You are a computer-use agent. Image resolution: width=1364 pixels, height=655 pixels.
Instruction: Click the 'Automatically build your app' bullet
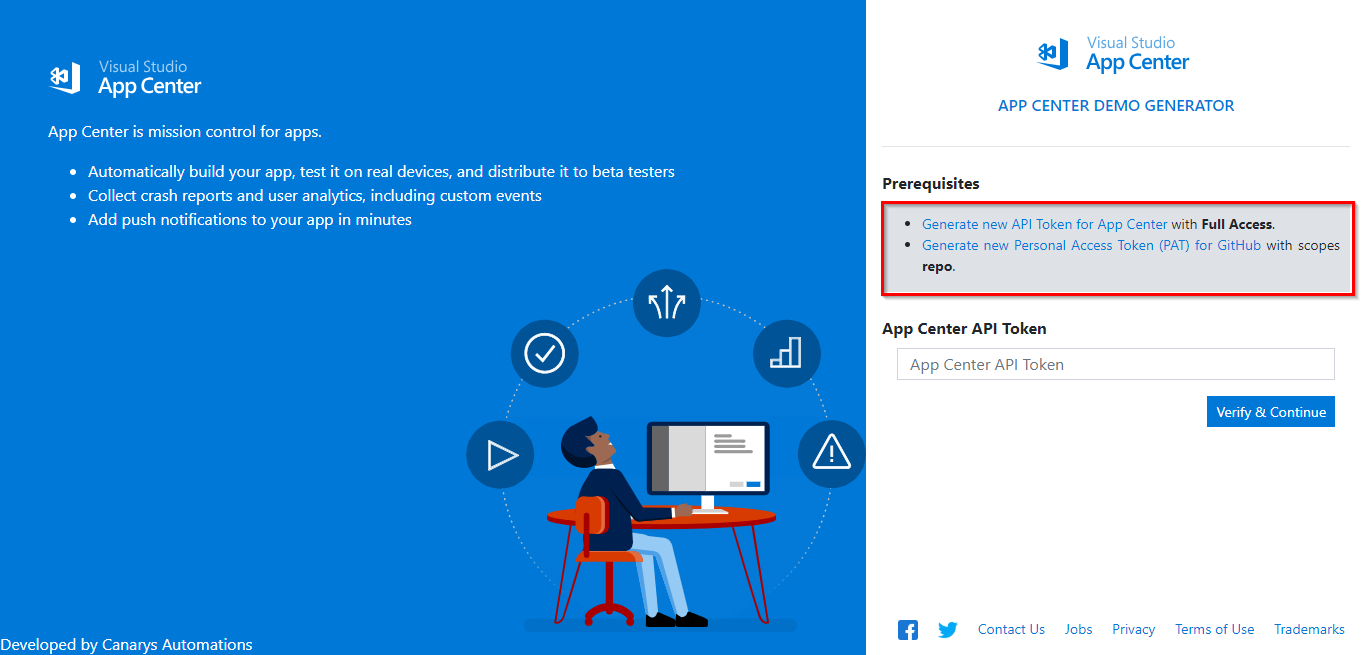tap(381, 171)
